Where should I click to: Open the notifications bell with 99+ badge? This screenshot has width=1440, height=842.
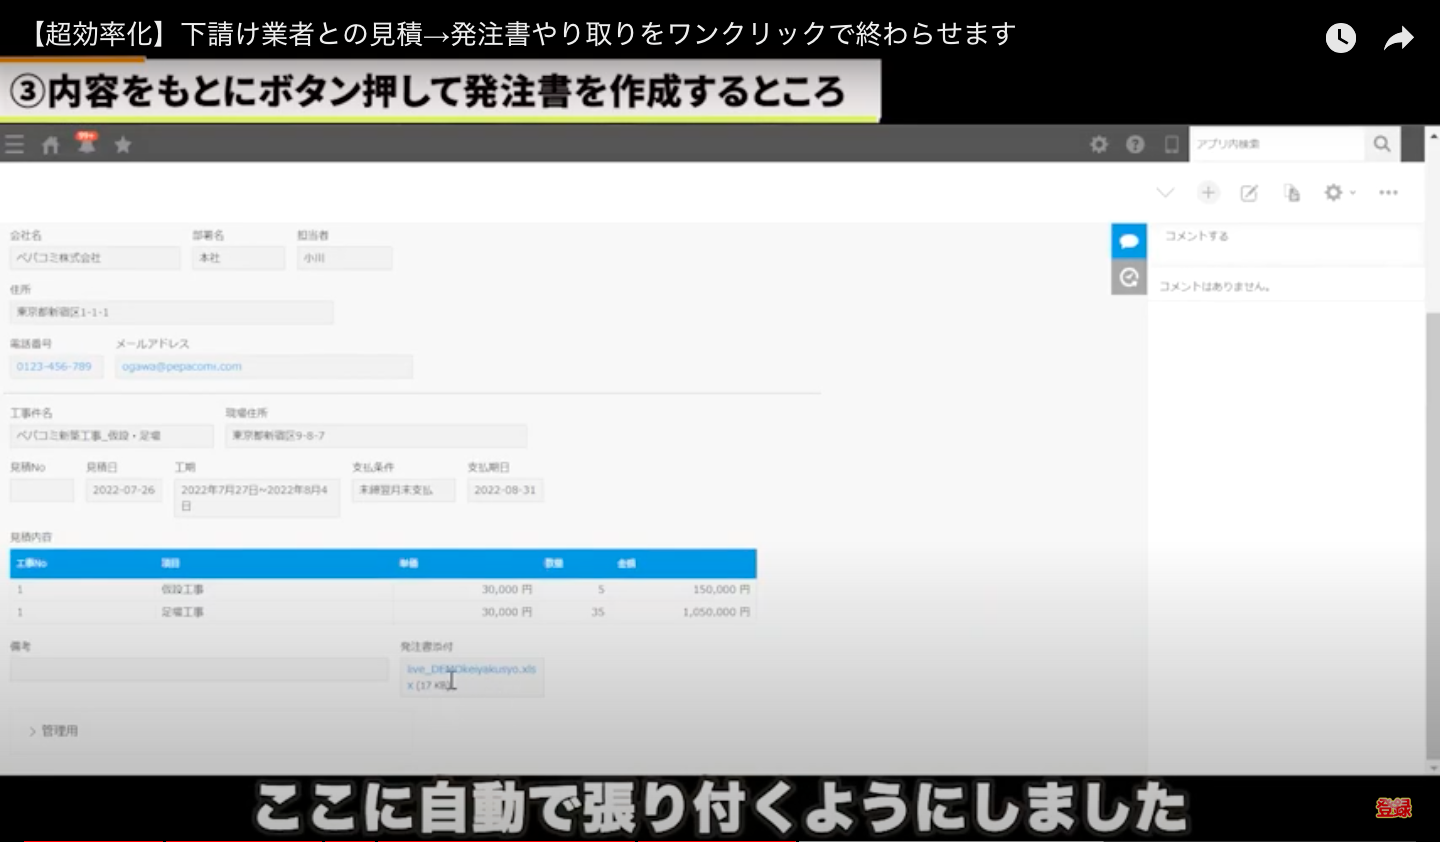[87, 144]
